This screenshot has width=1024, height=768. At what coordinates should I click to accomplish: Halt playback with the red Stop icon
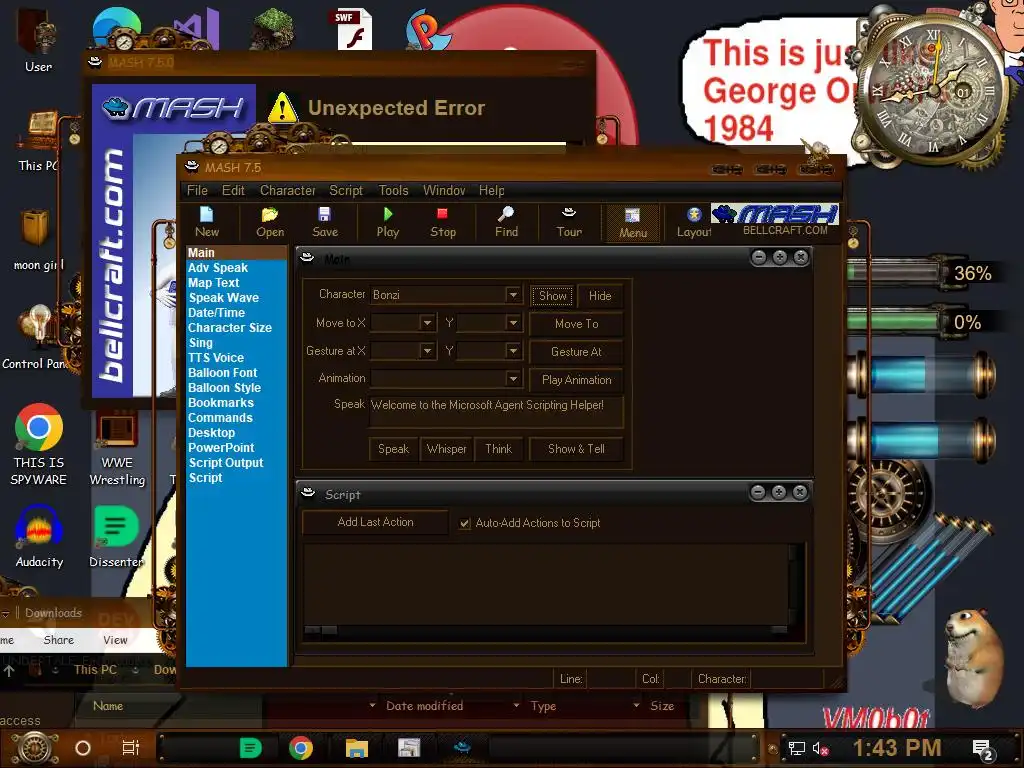pyautogui.click(x=443, y=223)
